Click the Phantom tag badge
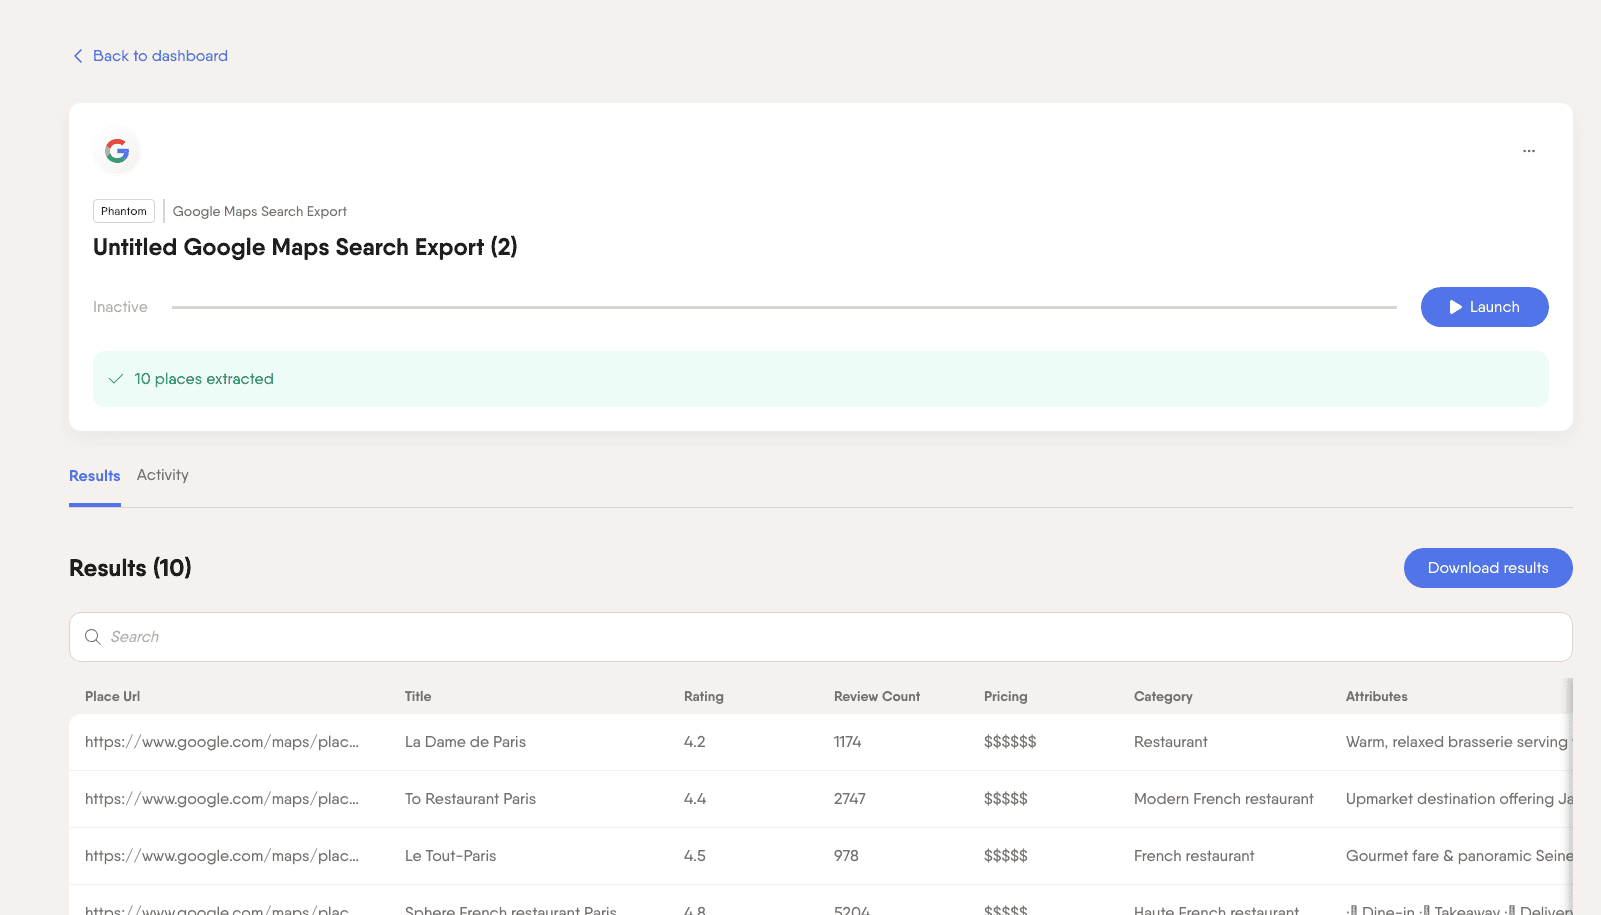This screenshot has width=1601, height=915. [124, 211]
